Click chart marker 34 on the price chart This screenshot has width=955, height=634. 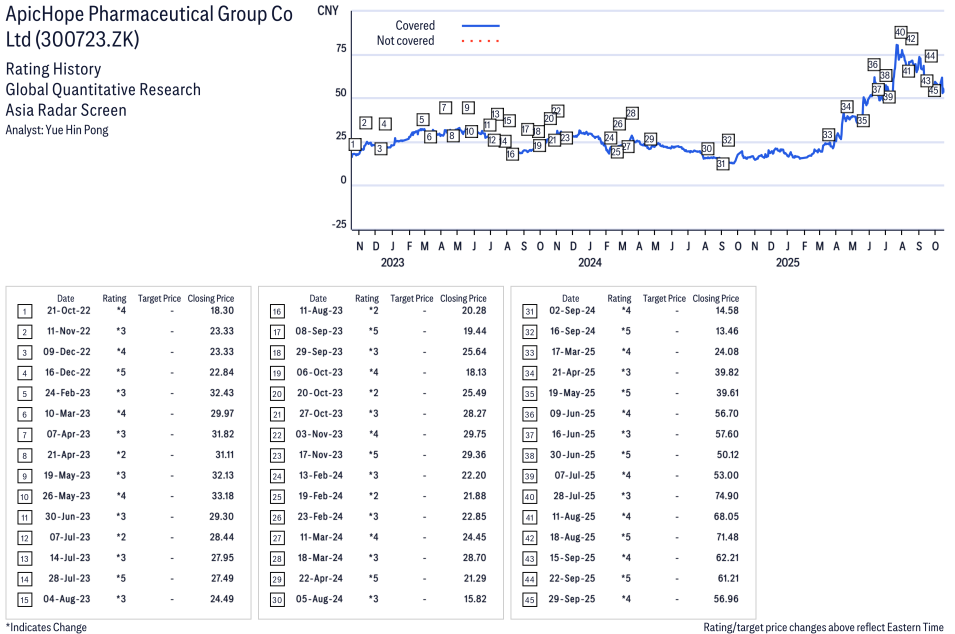847,106
